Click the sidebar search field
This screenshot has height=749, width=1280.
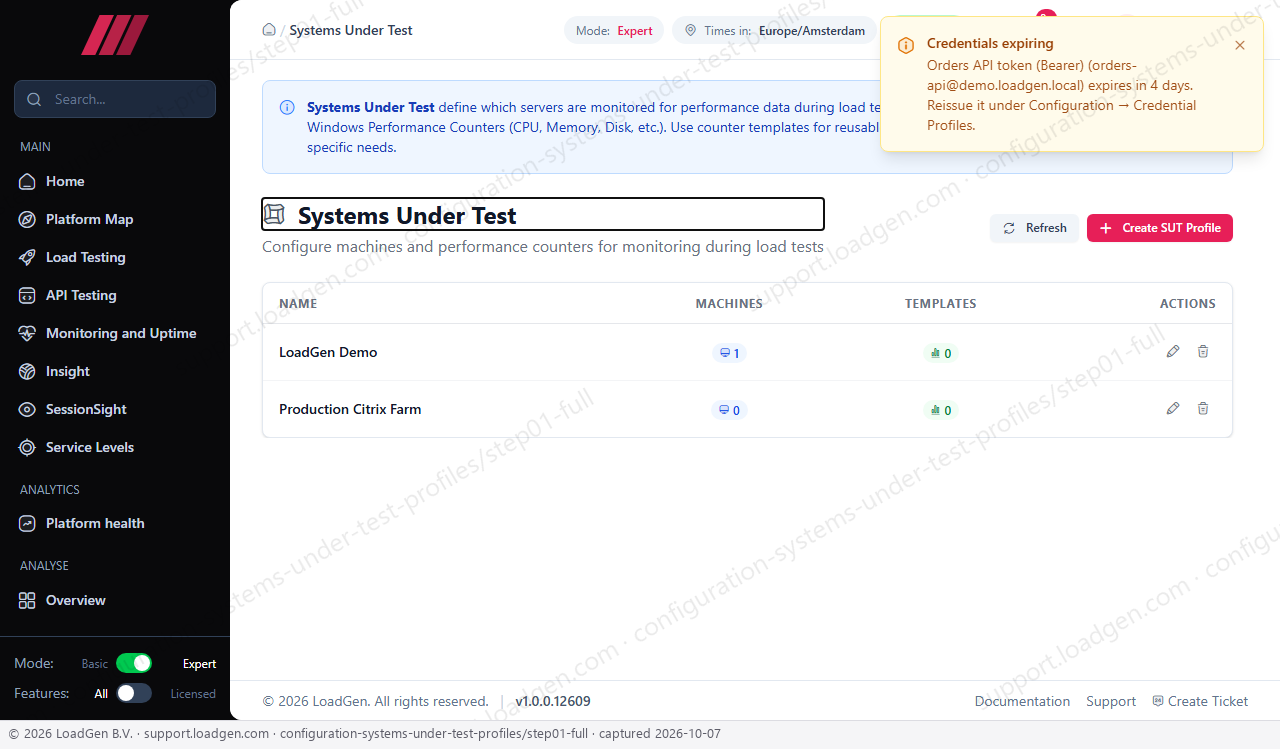pos(115,99)
